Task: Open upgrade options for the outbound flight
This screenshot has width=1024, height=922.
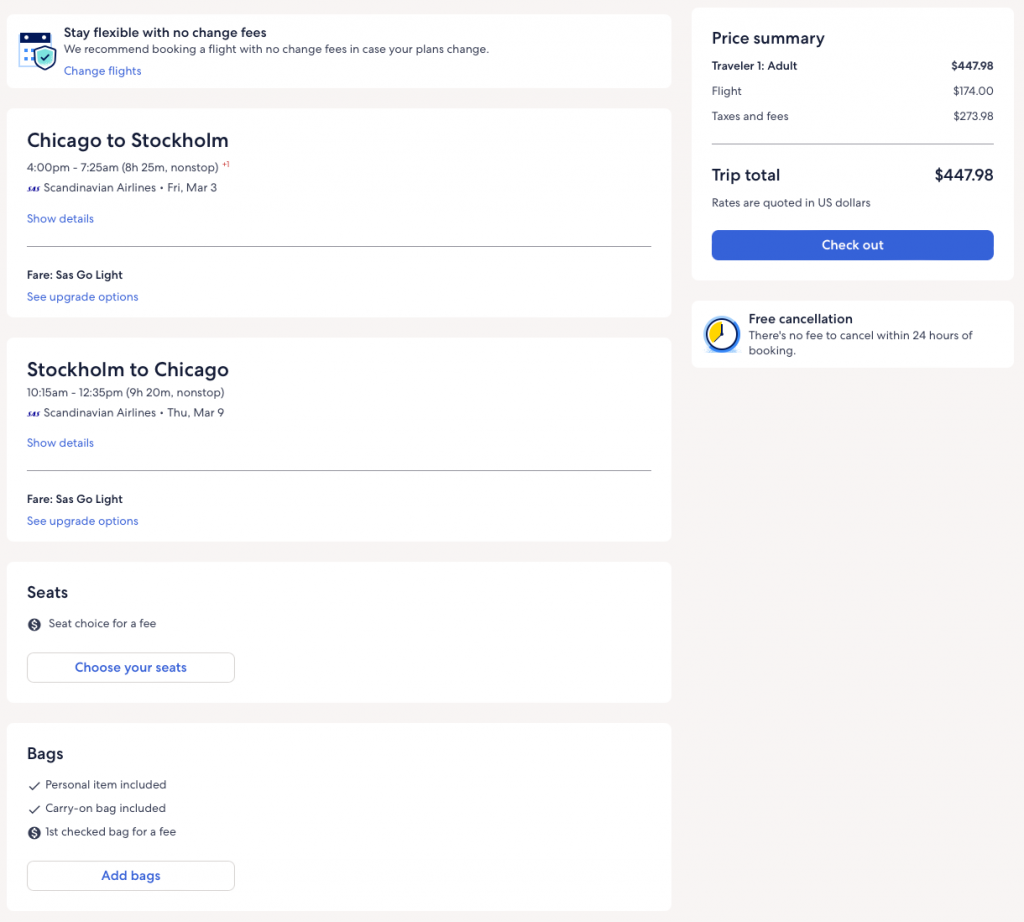Action: click(x=82, y=297)
